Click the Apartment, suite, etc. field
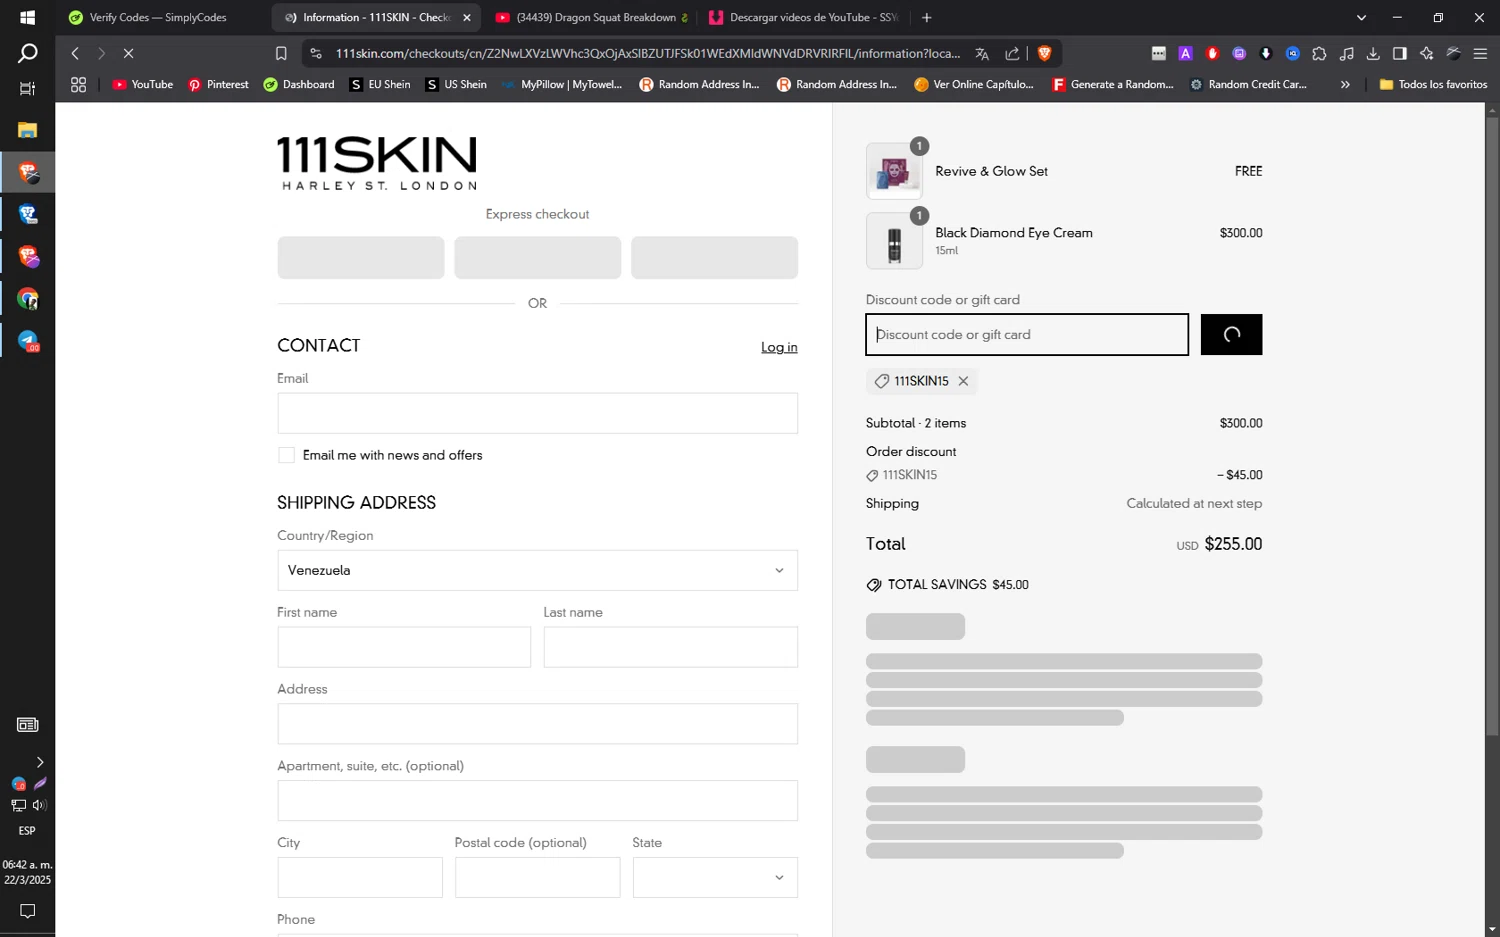The width and height of the screenshot is (1500, 937). click(537, 801)
